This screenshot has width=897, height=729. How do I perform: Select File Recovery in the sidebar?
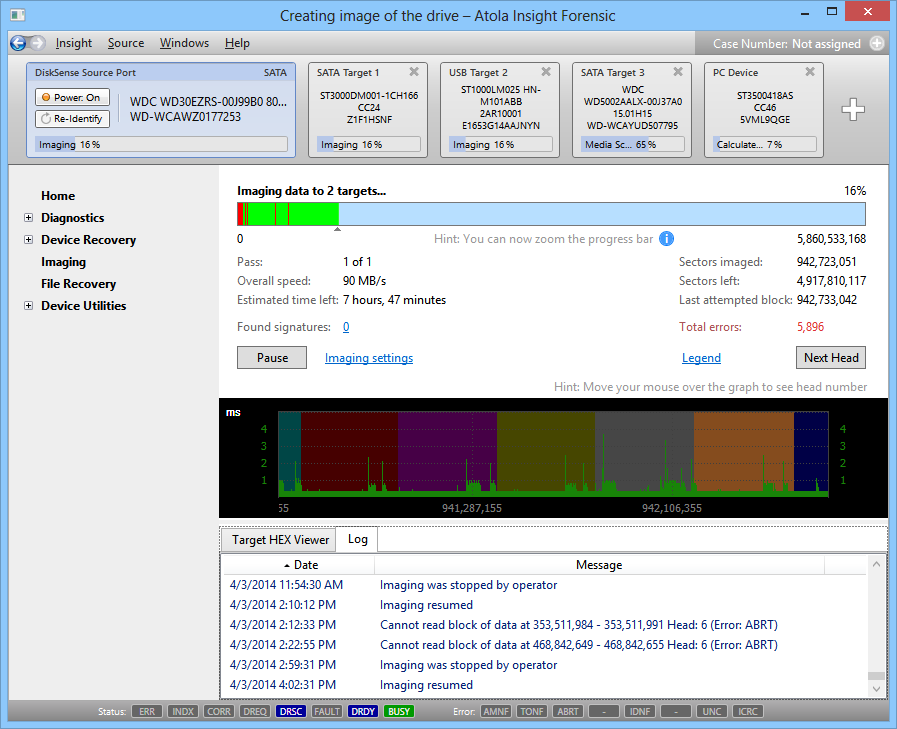pyautogui.click(x=78, y=284)
